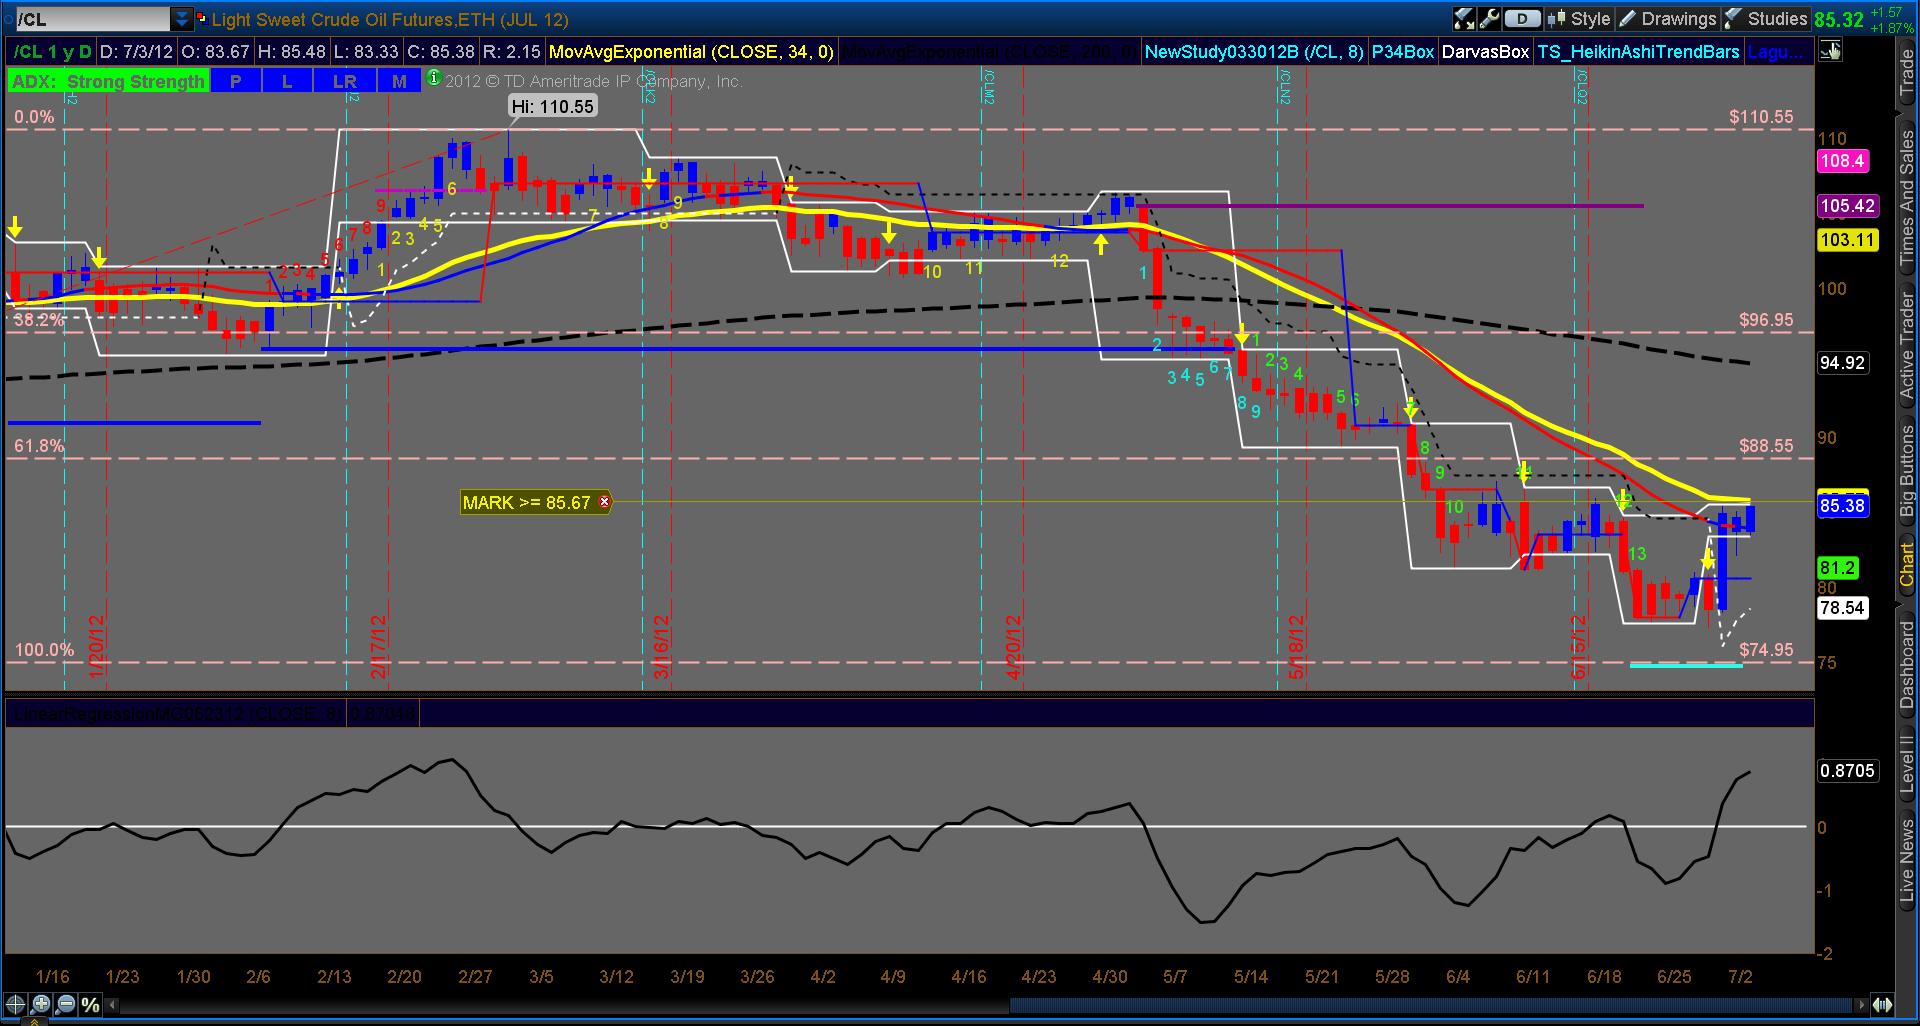Viewport: 1920px width, 1026px height.
Task: Open the Dashboard sidebar tab
Action: pyautogui.click(x=1907, y=665)
